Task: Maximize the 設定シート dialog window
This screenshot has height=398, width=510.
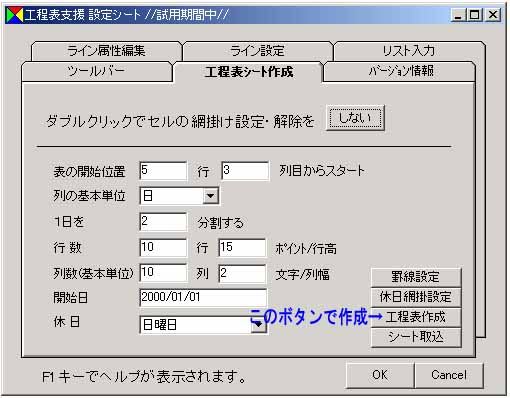Action: (474, 15)
